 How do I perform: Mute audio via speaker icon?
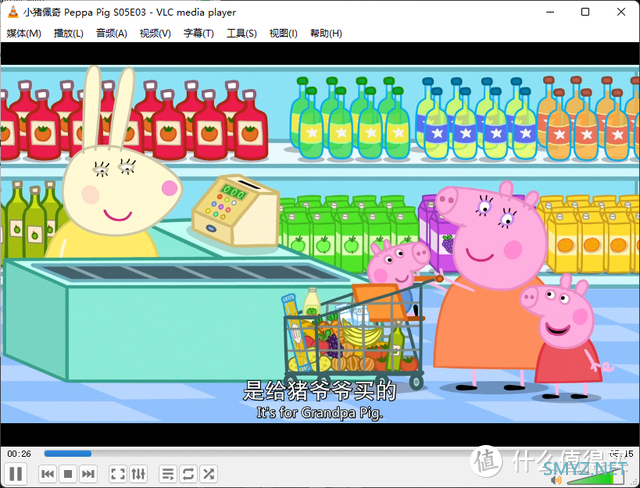(x=556, y=481)
